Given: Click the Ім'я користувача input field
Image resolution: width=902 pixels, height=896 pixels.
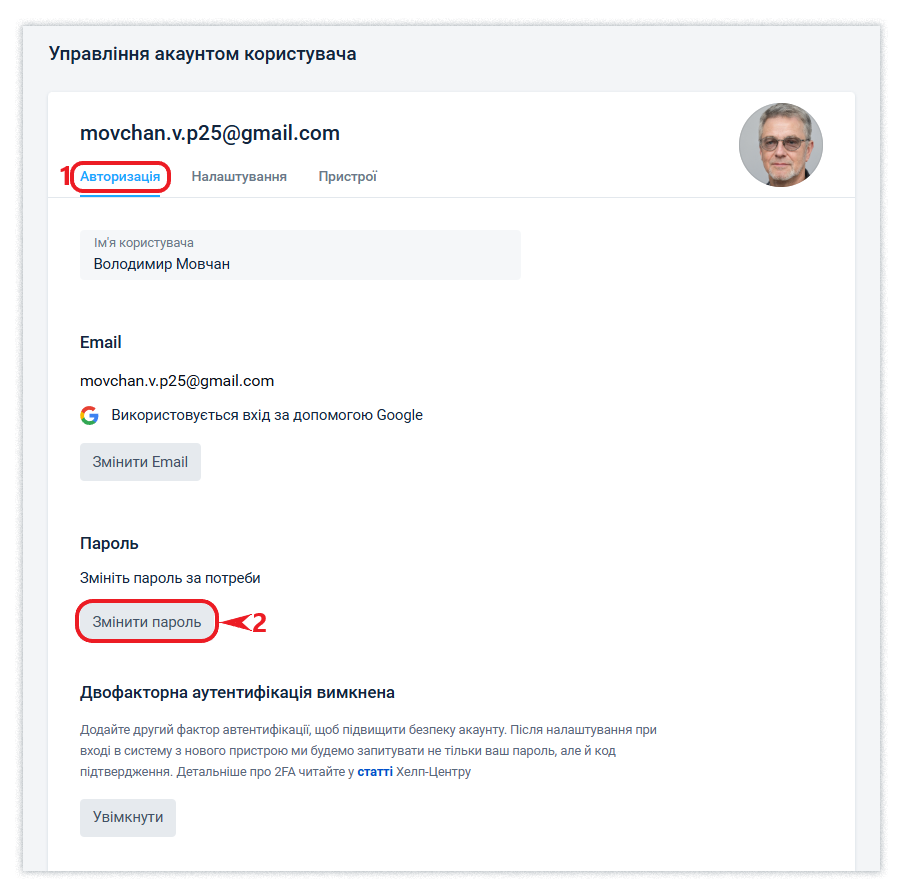Looking at the screenshot, I should coord(300,264).
